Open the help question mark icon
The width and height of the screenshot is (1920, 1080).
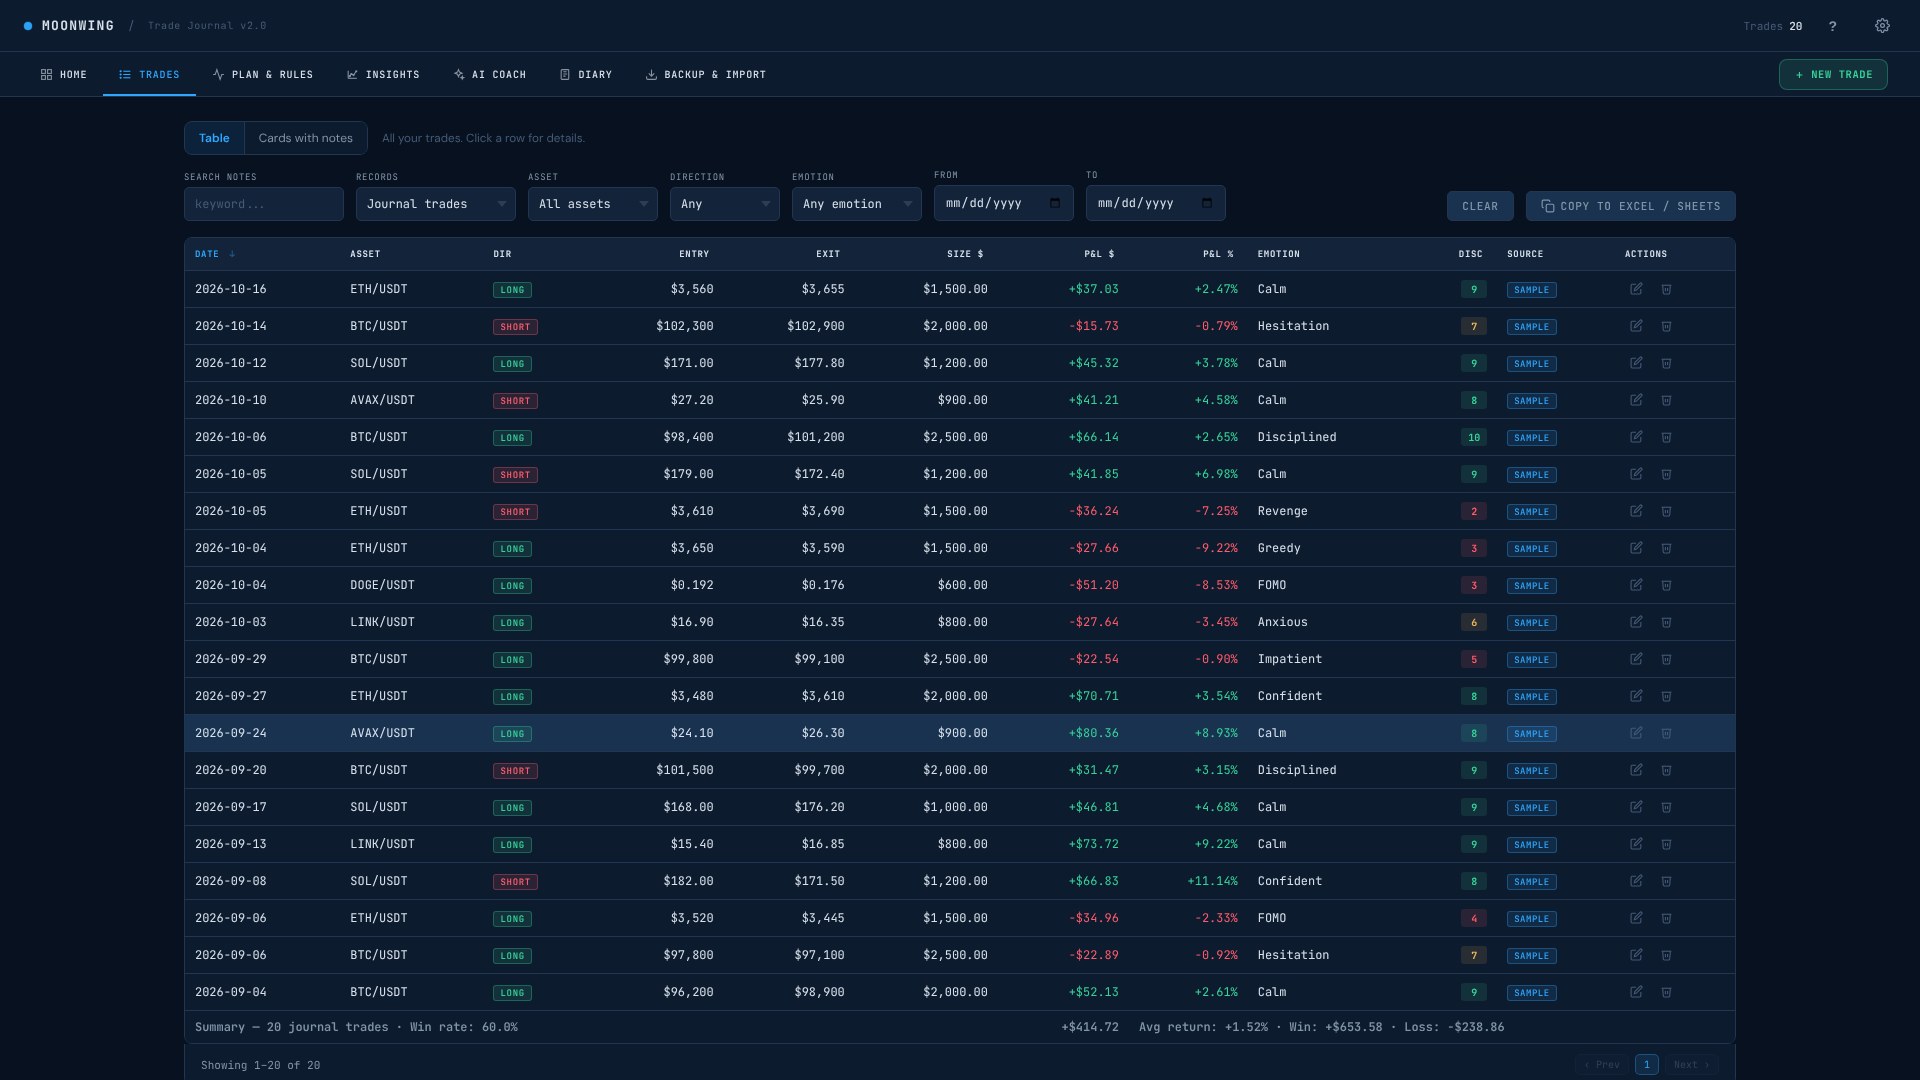click(1832, 26)
